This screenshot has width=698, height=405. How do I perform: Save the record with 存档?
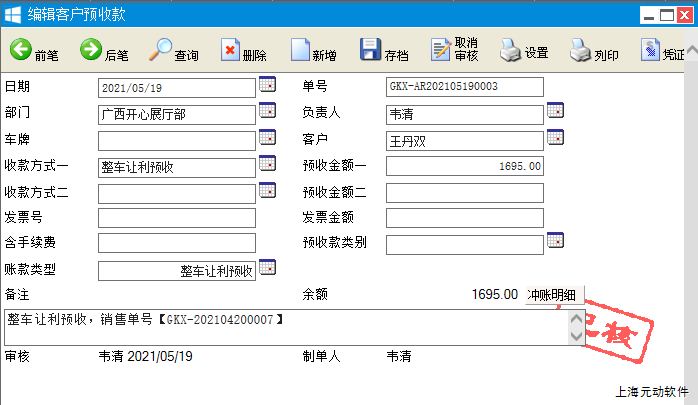tap(383, 51)
